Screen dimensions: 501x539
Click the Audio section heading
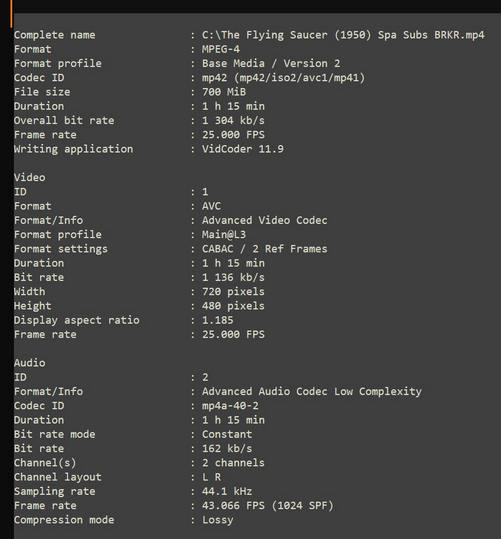[30, 363]
